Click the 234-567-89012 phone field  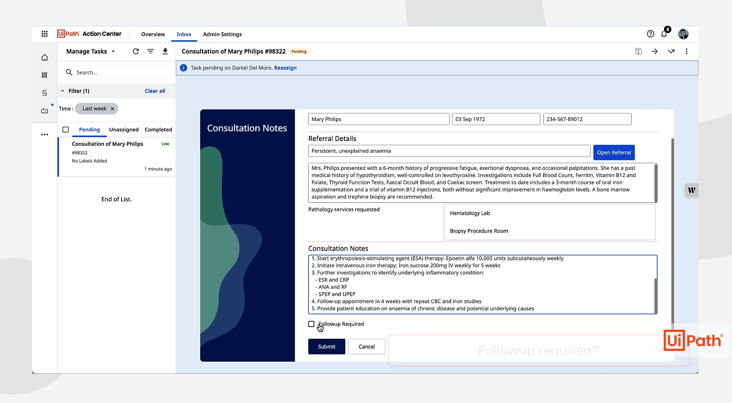coord(587,119)
